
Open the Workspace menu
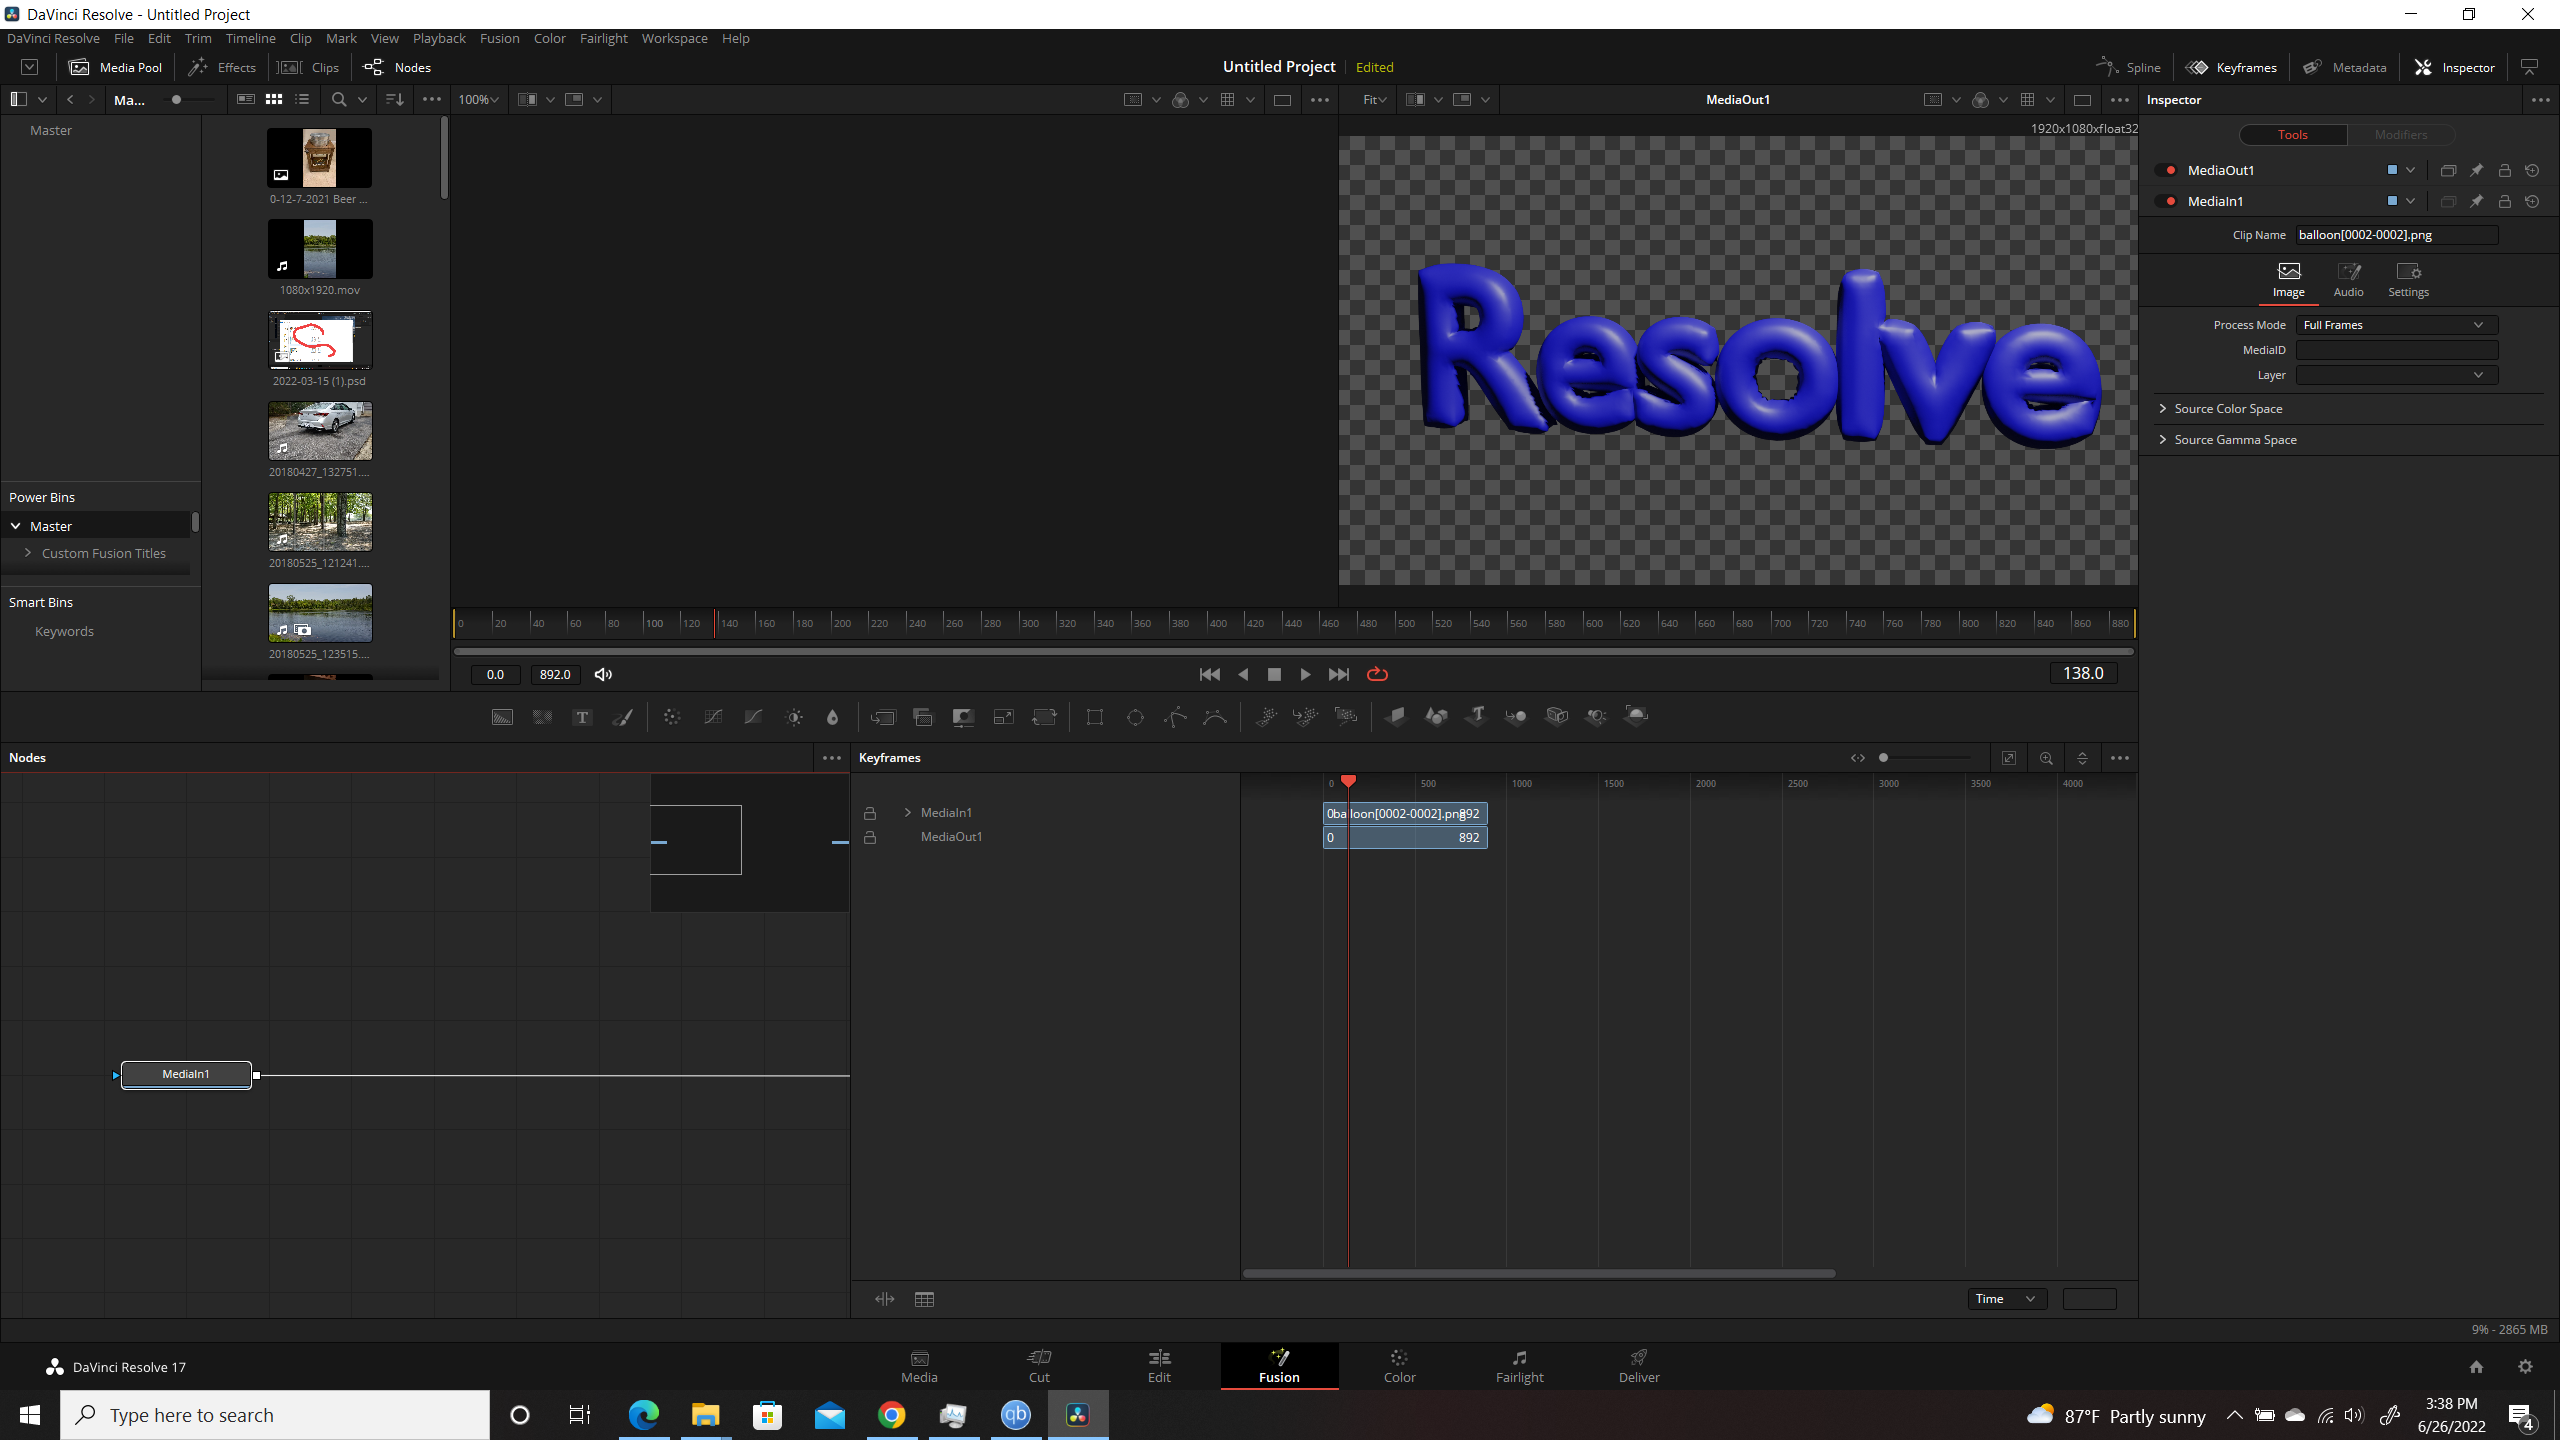(x=674, y=38)
